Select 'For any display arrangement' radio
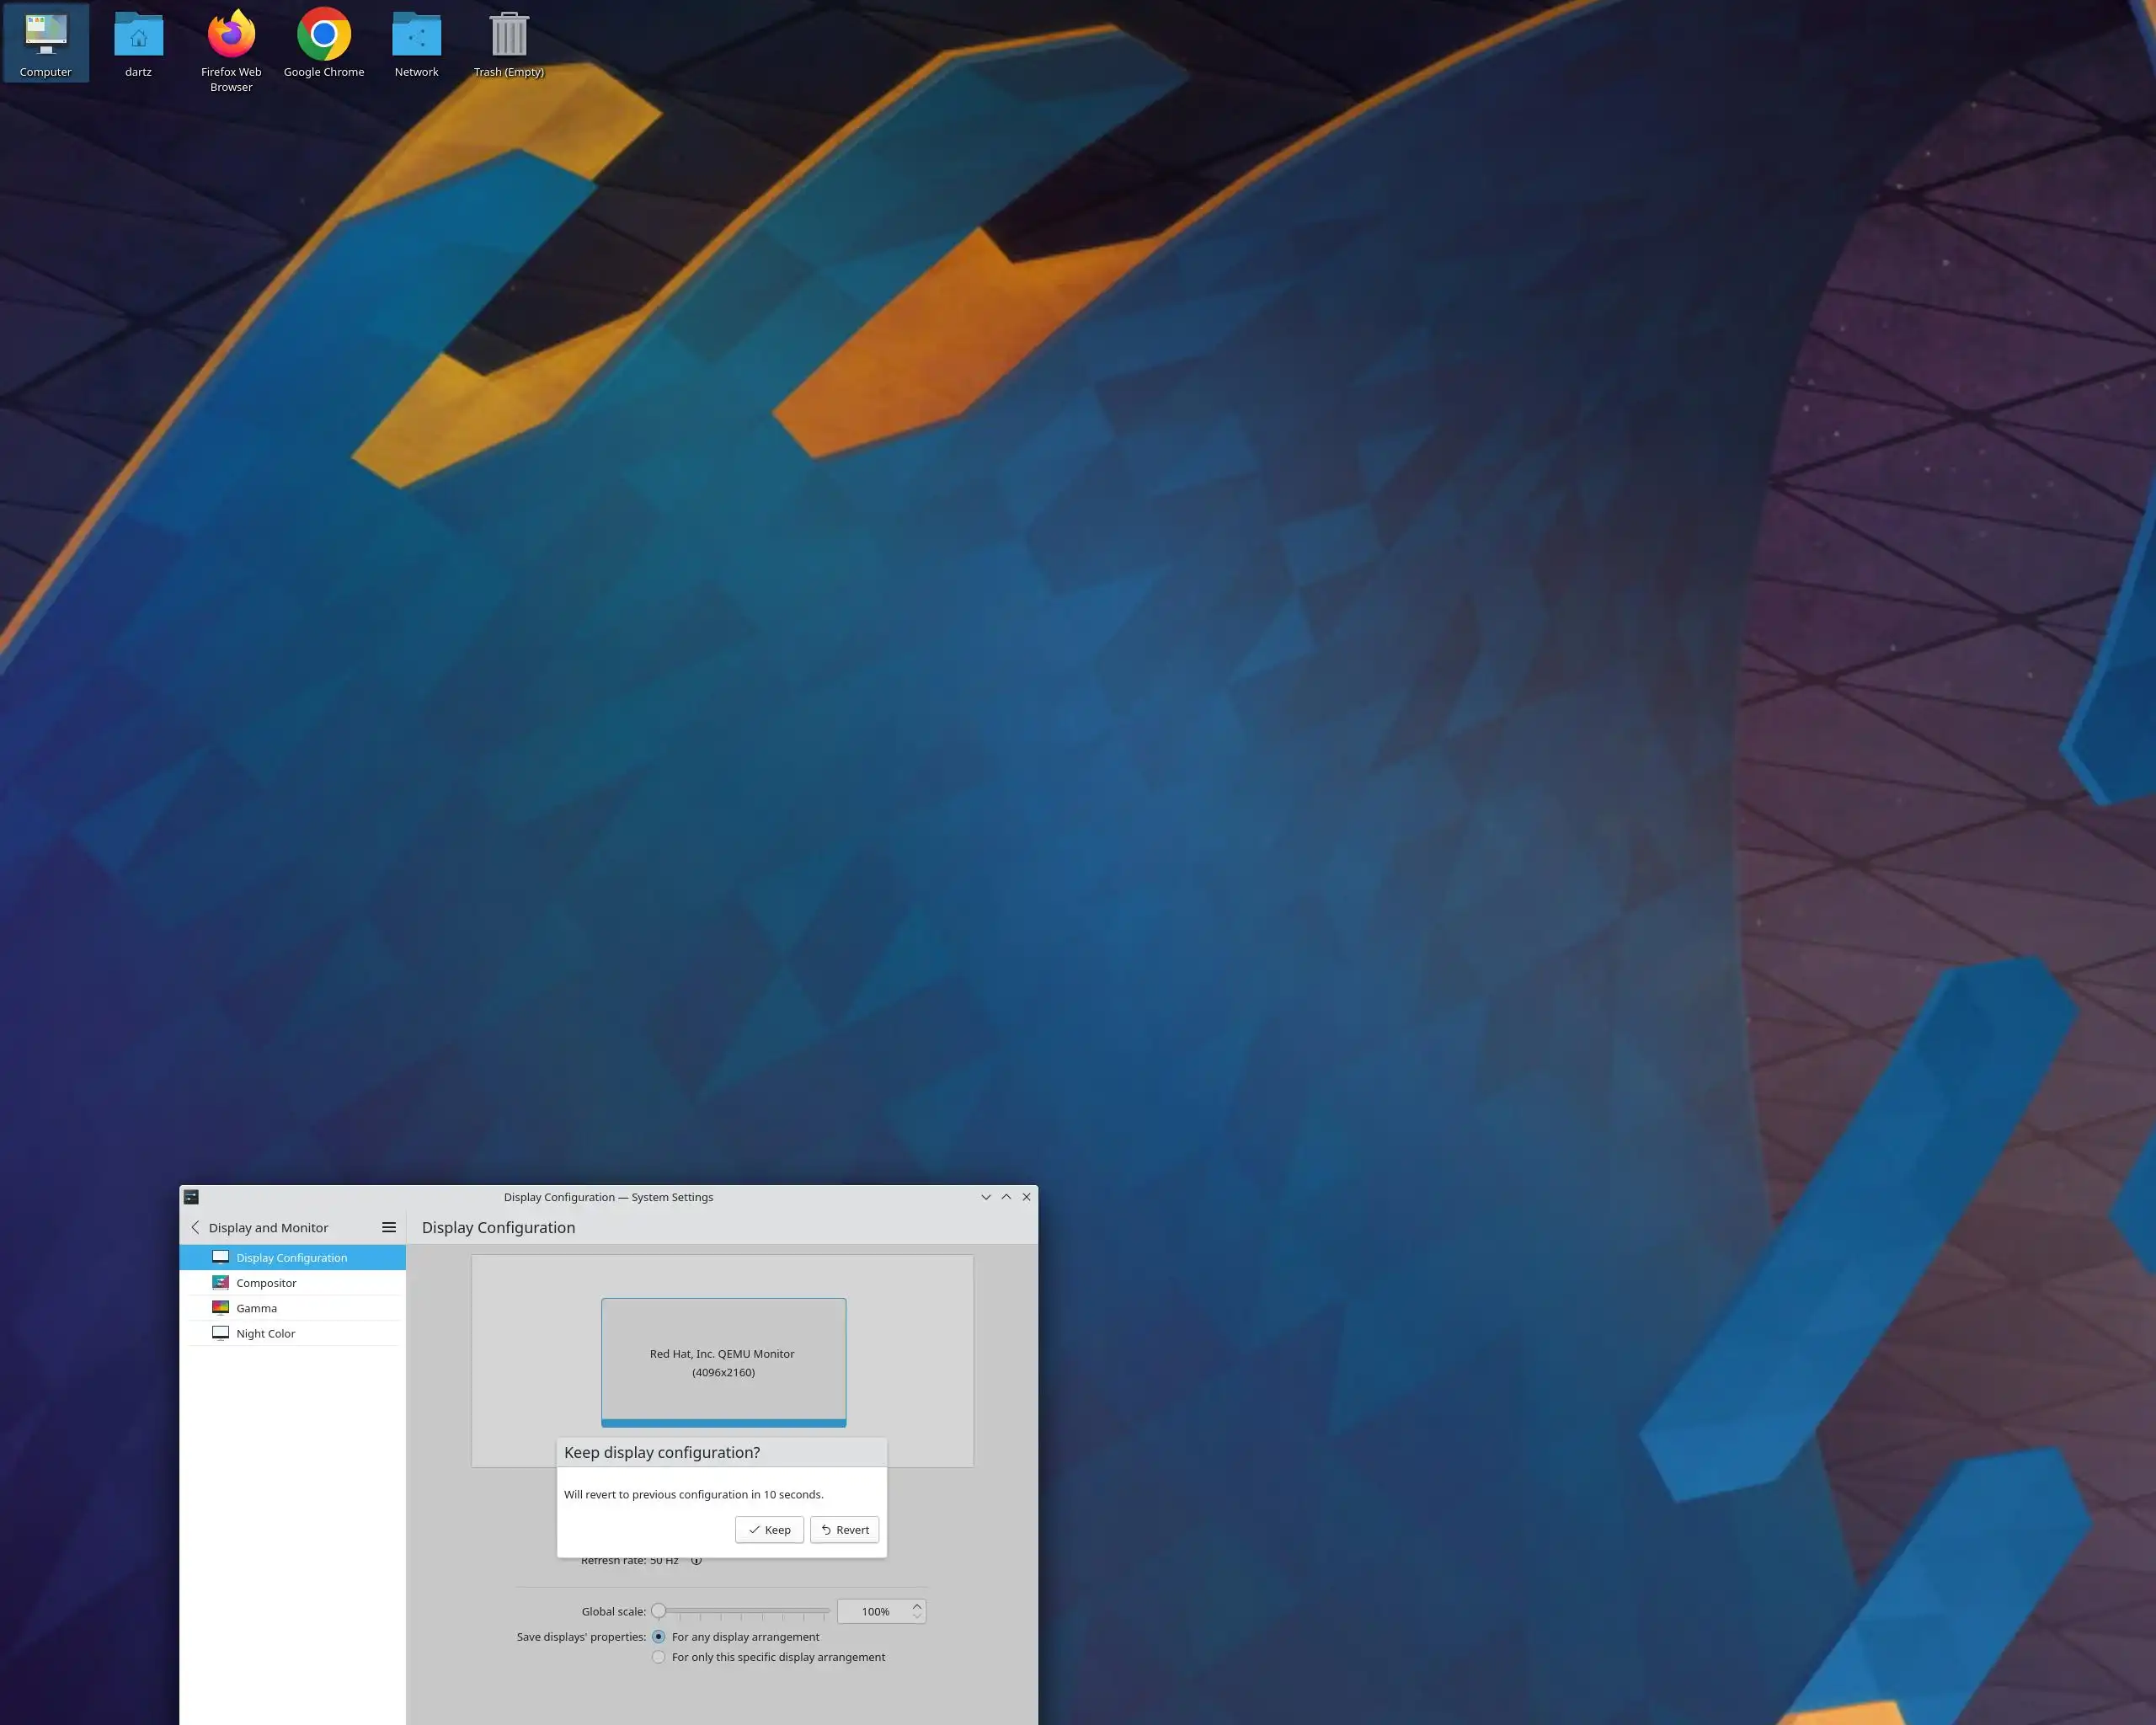Screen dimensions: 2156x1725 point(658,1636)
